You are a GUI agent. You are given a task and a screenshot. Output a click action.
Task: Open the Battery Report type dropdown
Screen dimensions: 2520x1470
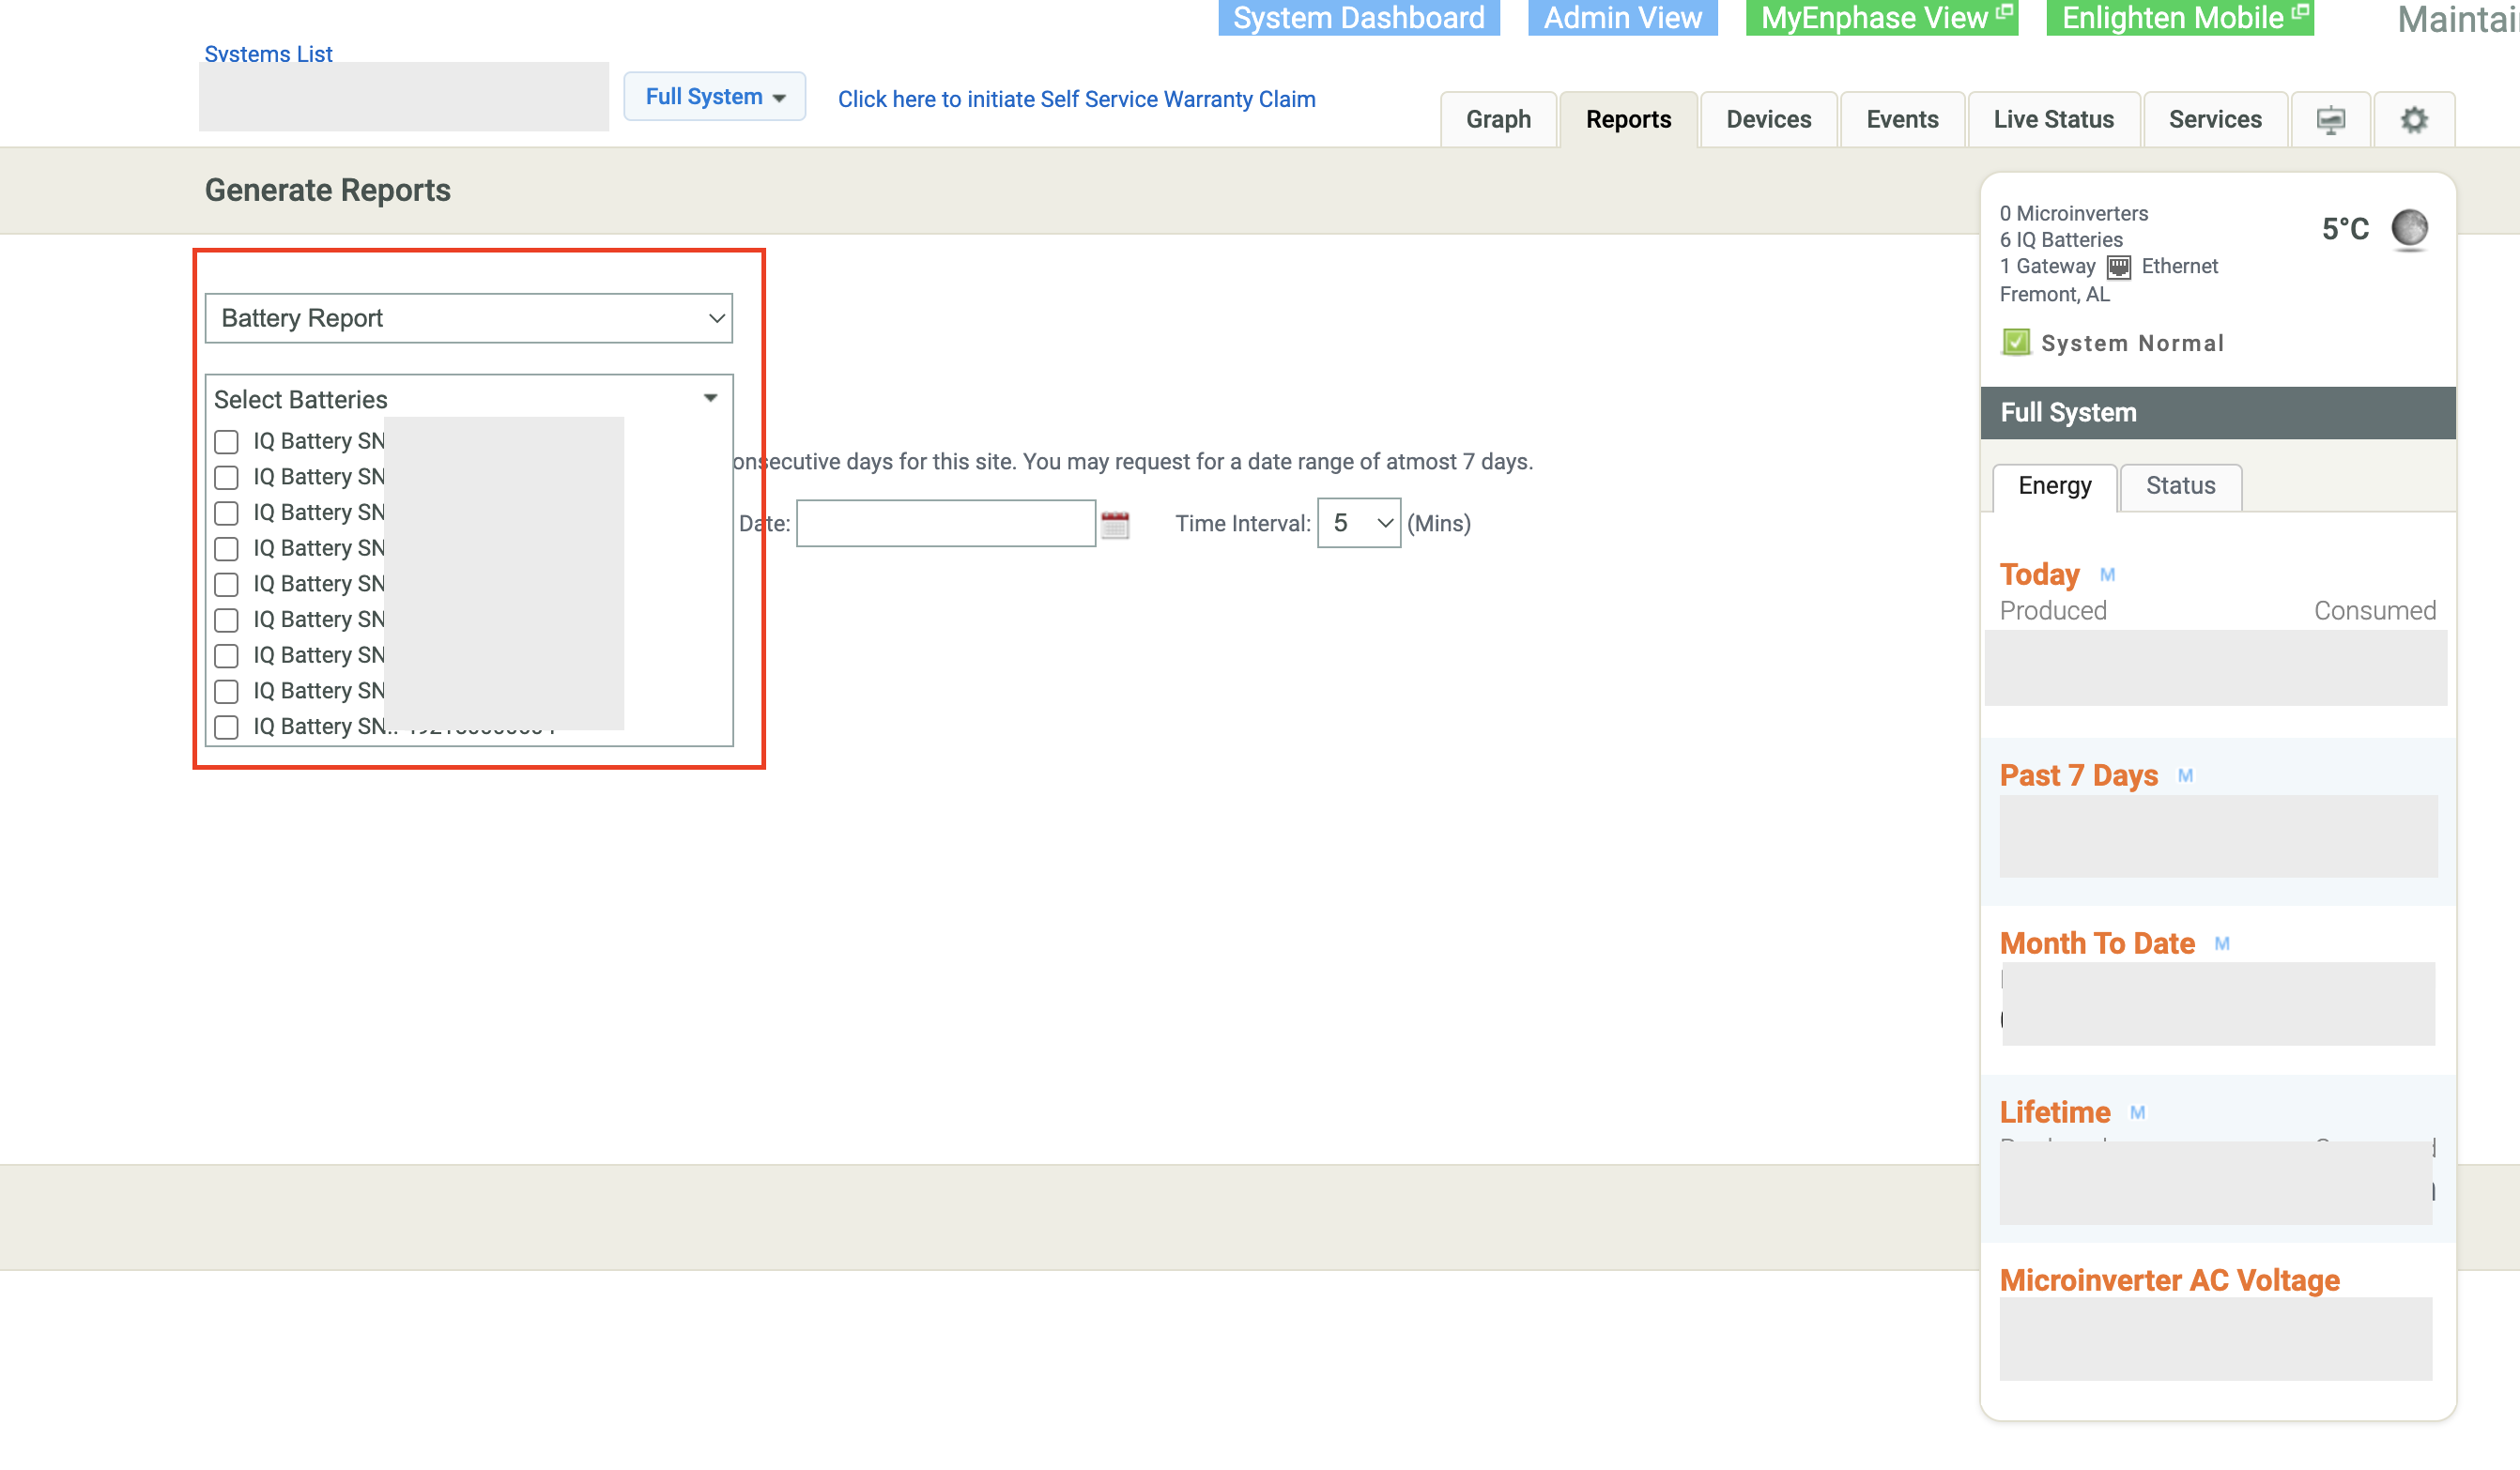point(468,318)
